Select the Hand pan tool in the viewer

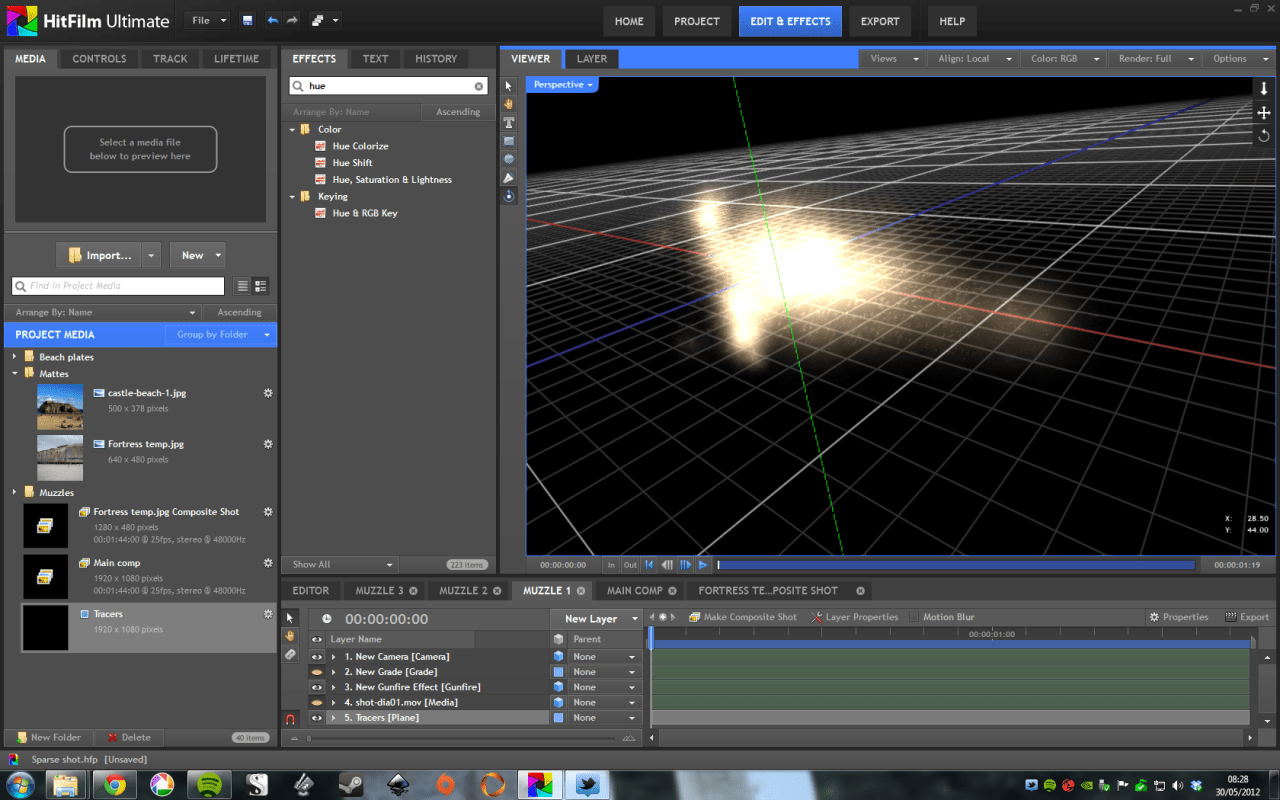[508, 104]
